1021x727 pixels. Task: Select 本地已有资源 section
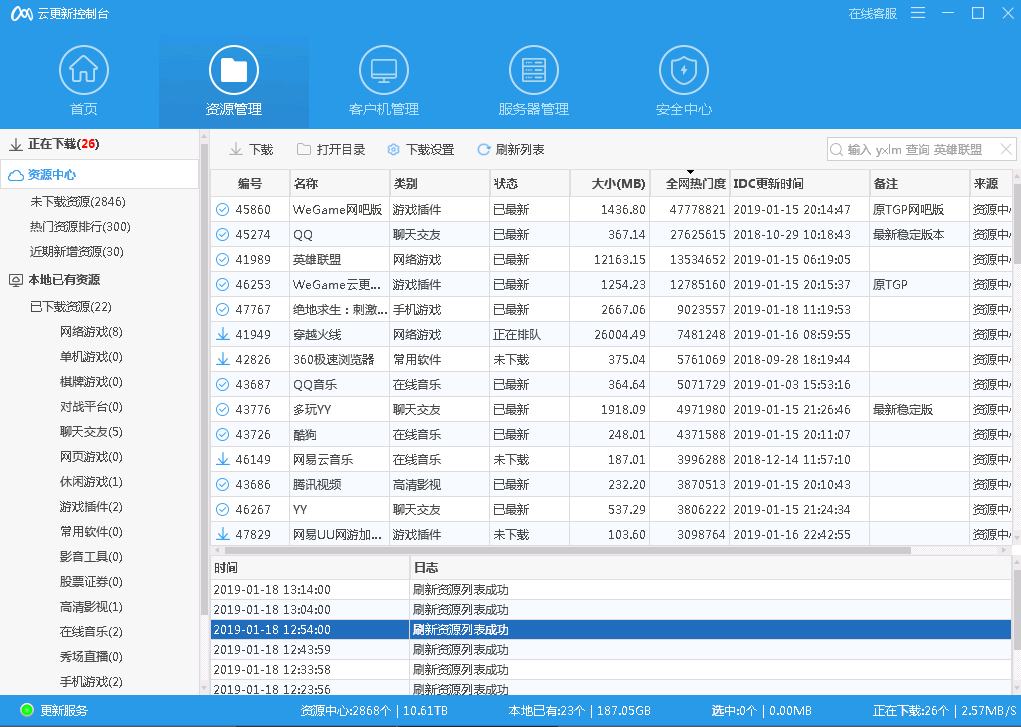click(x=64, y=279)
